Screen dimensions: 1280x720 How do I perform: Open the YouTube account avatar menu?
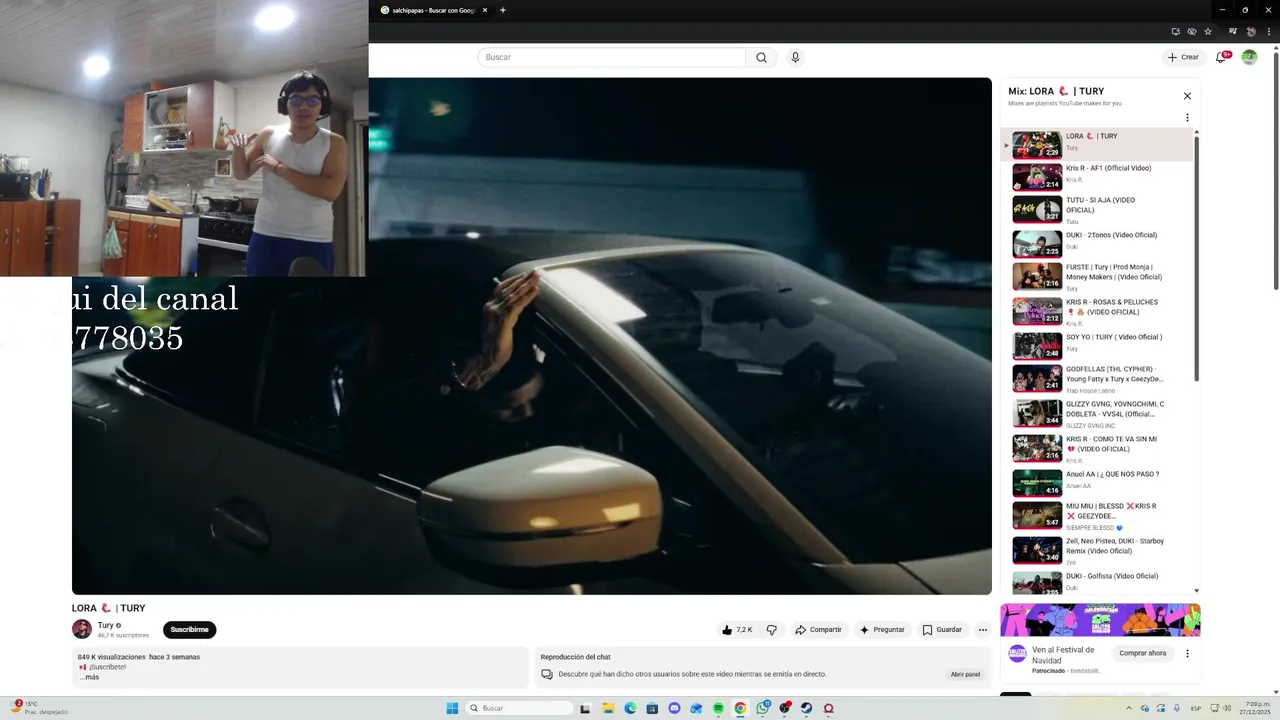pos(1249,57)
